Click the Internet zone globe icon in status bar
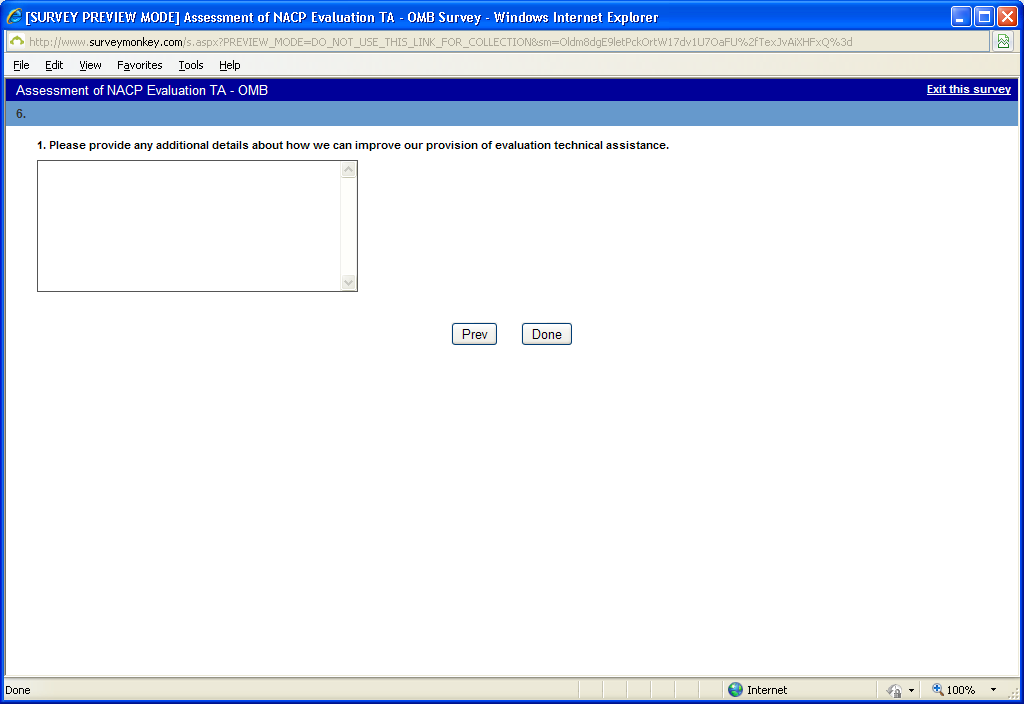The image size is (1024, 704). tap(735, 690)
